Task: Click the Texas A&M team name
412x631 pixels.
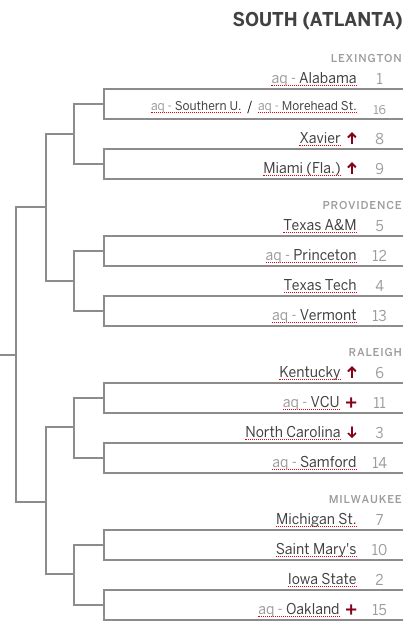Action: (x=320, y=225)
